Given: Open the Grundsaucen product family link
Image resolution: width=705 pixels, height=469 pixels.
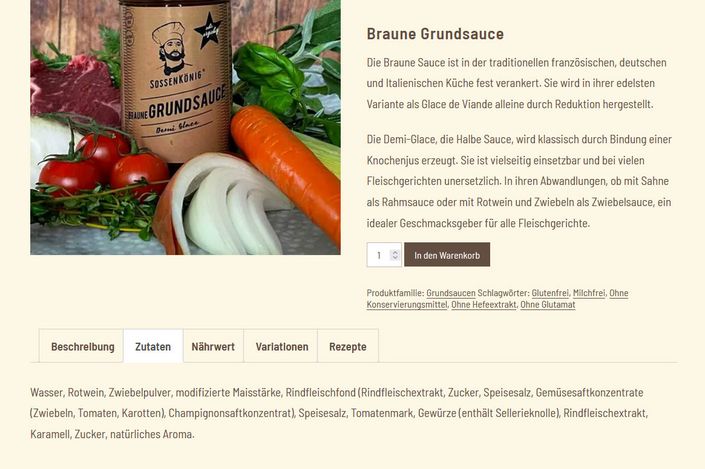Looking at the screenshot, I should (x=451, y=293).
